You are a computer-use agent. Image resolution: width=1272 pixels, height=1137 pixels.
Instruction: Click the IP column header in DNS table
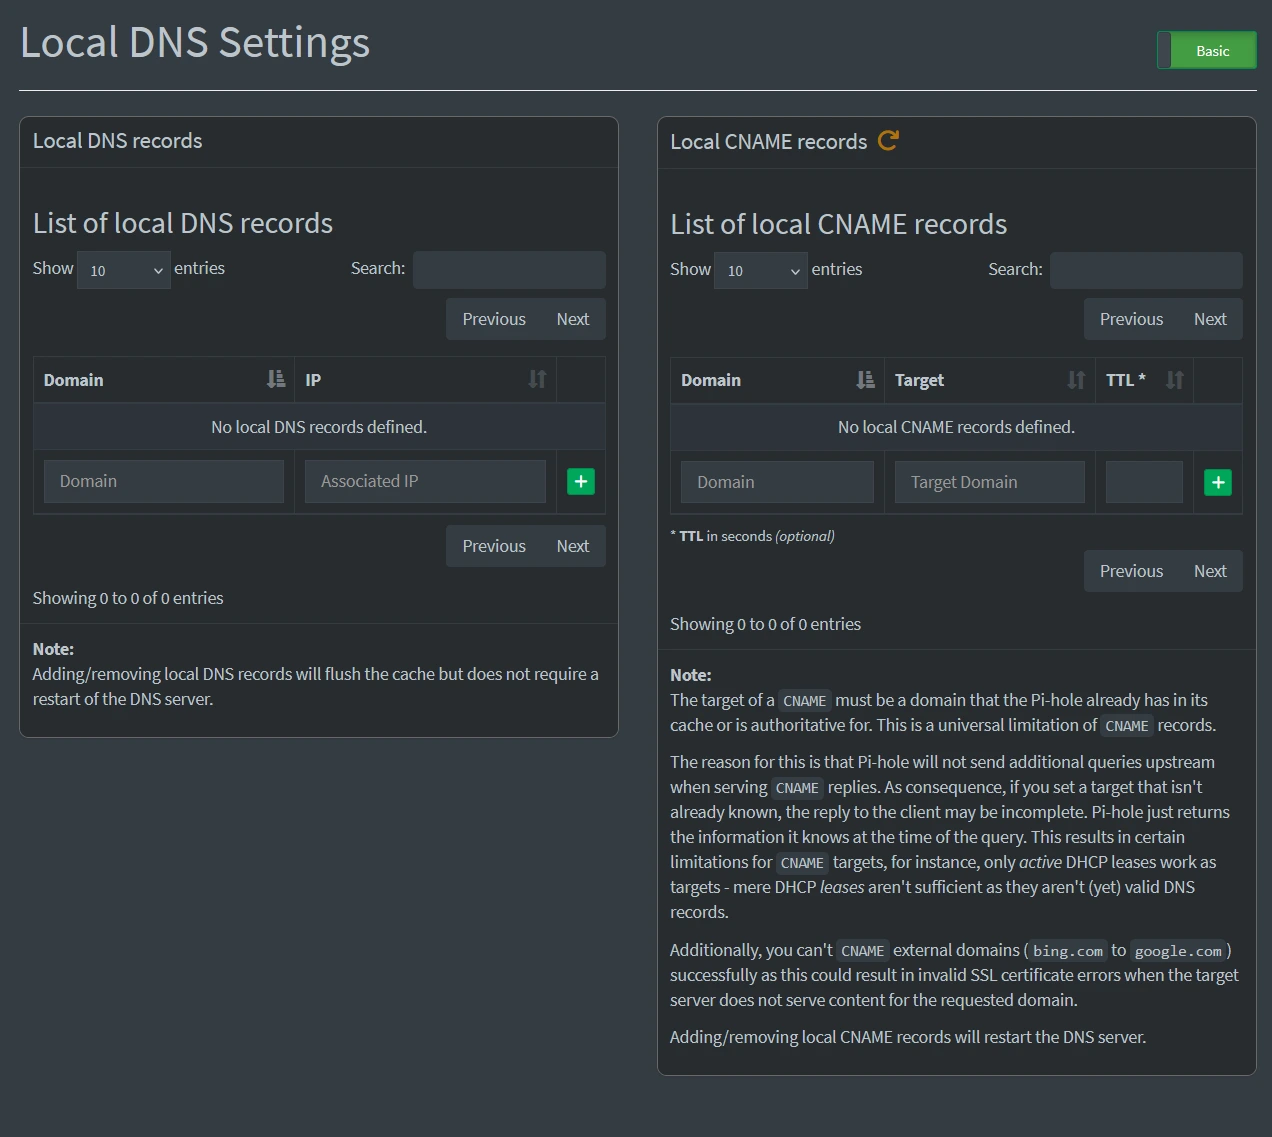coord(426,380)
